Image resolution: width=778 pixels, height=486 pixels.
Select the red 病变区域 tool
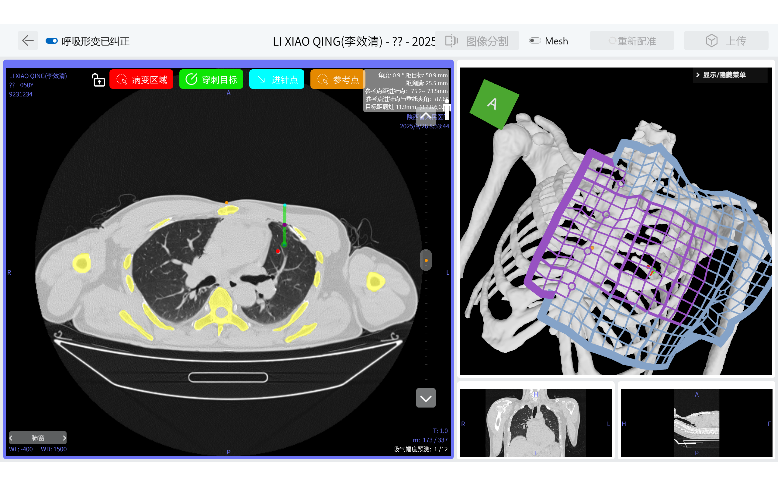coord(141,80)
